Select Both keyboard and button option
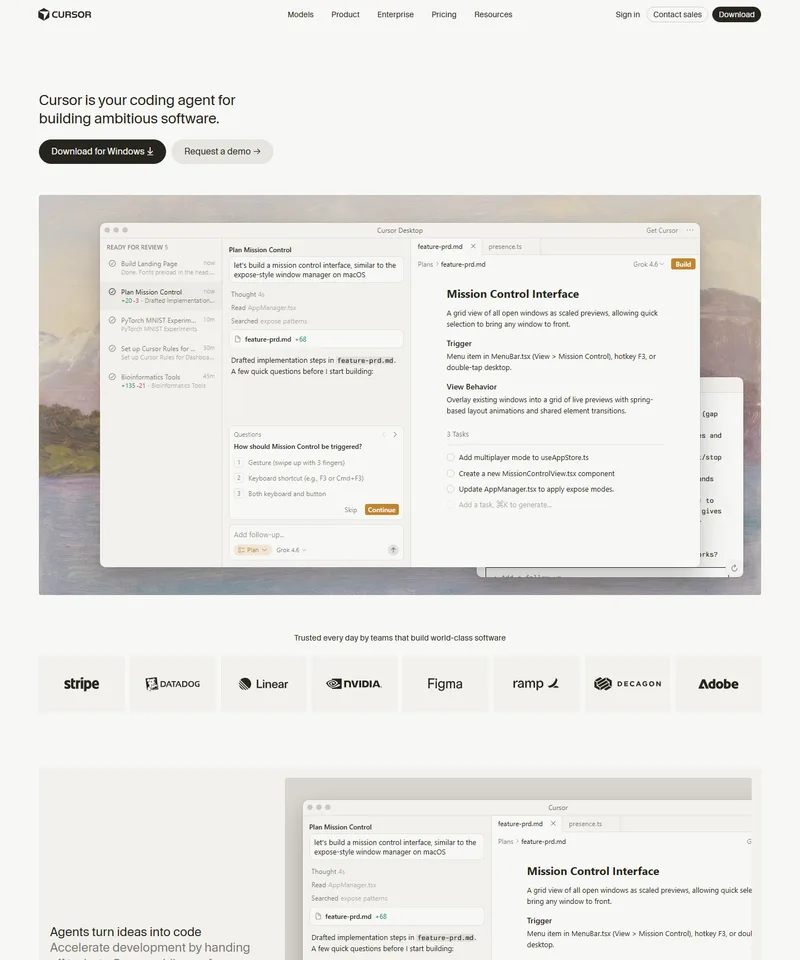Image resolution: width=800 pixels, height=960 pixels. (x=316, y=493)
